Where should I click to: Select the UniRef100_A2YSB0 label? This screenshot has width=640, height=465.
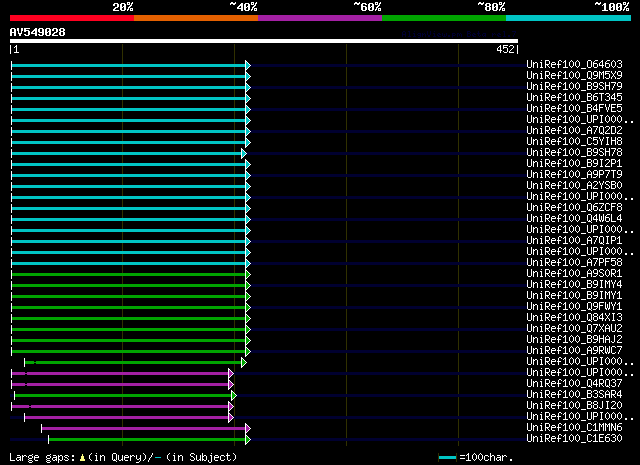pos(574,185)
